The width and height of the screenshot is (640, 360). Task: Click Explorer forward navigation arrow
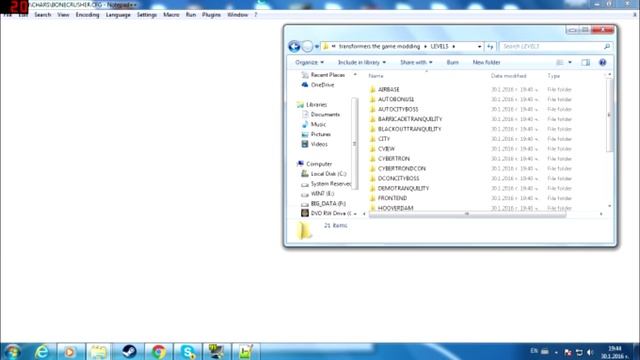pyautogui.click(x=307, y=47)
